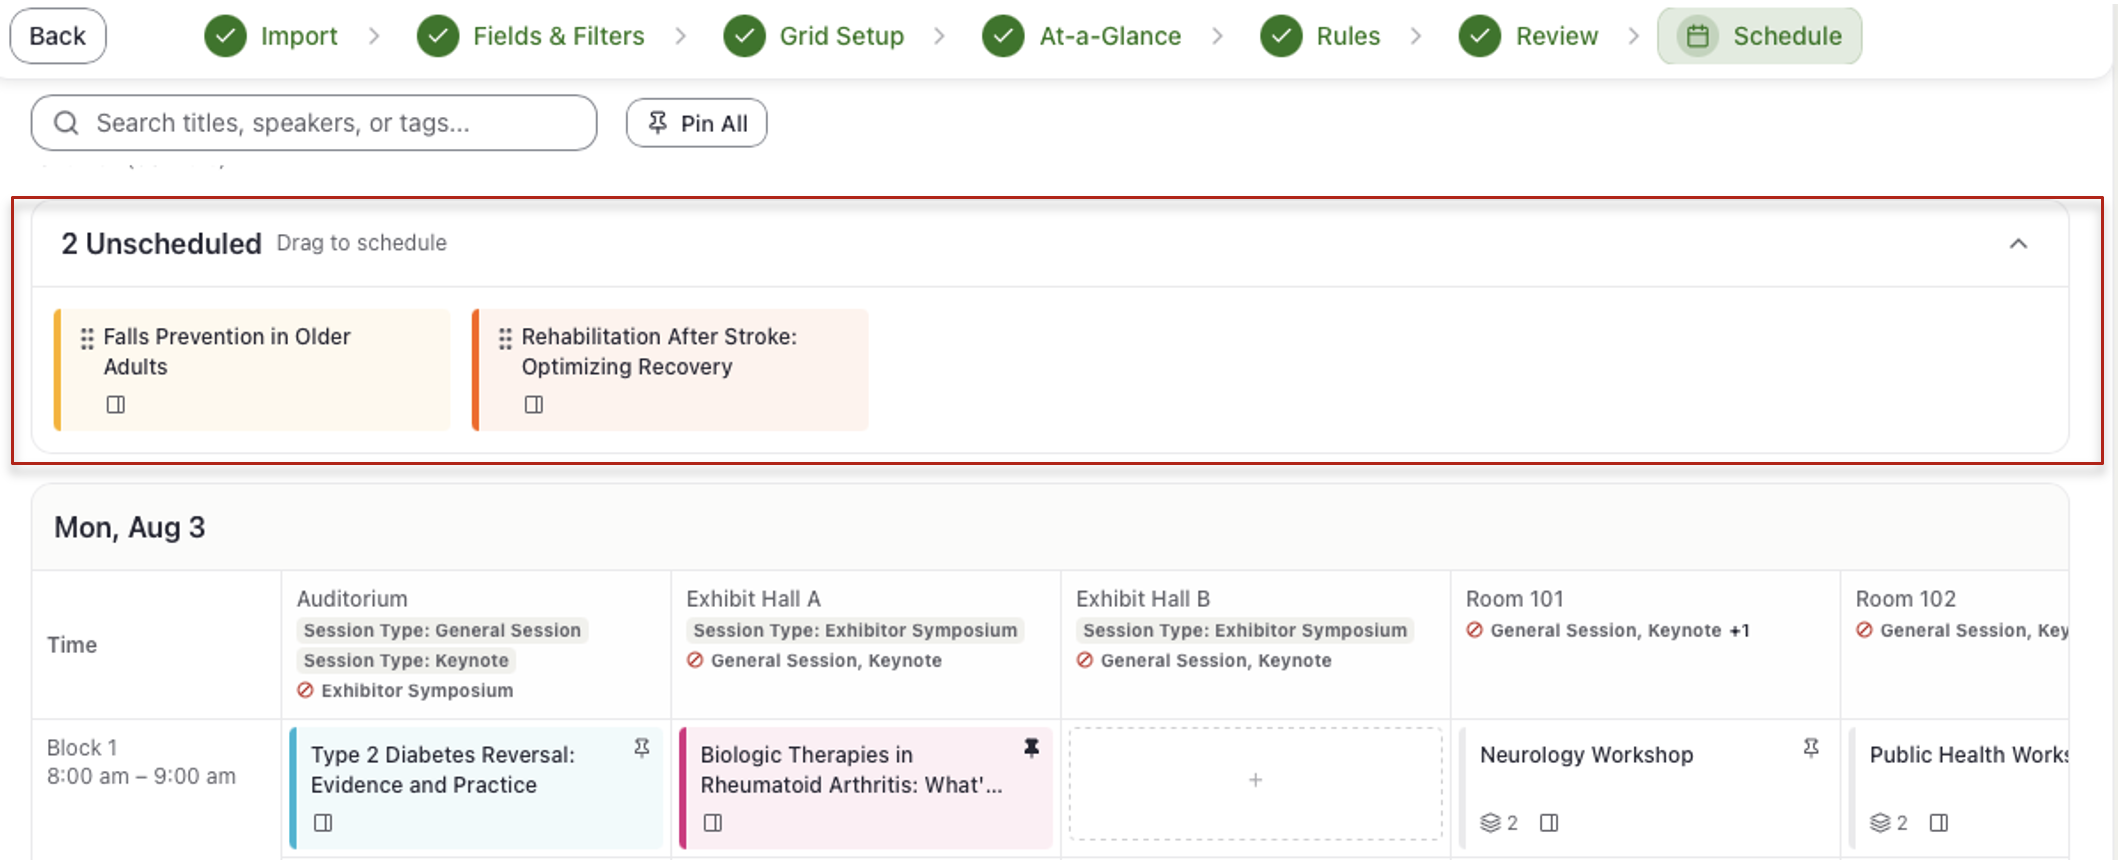Click the Pin All button
The height and width of the screenshot is (862, 2118).
pos(697,123)
